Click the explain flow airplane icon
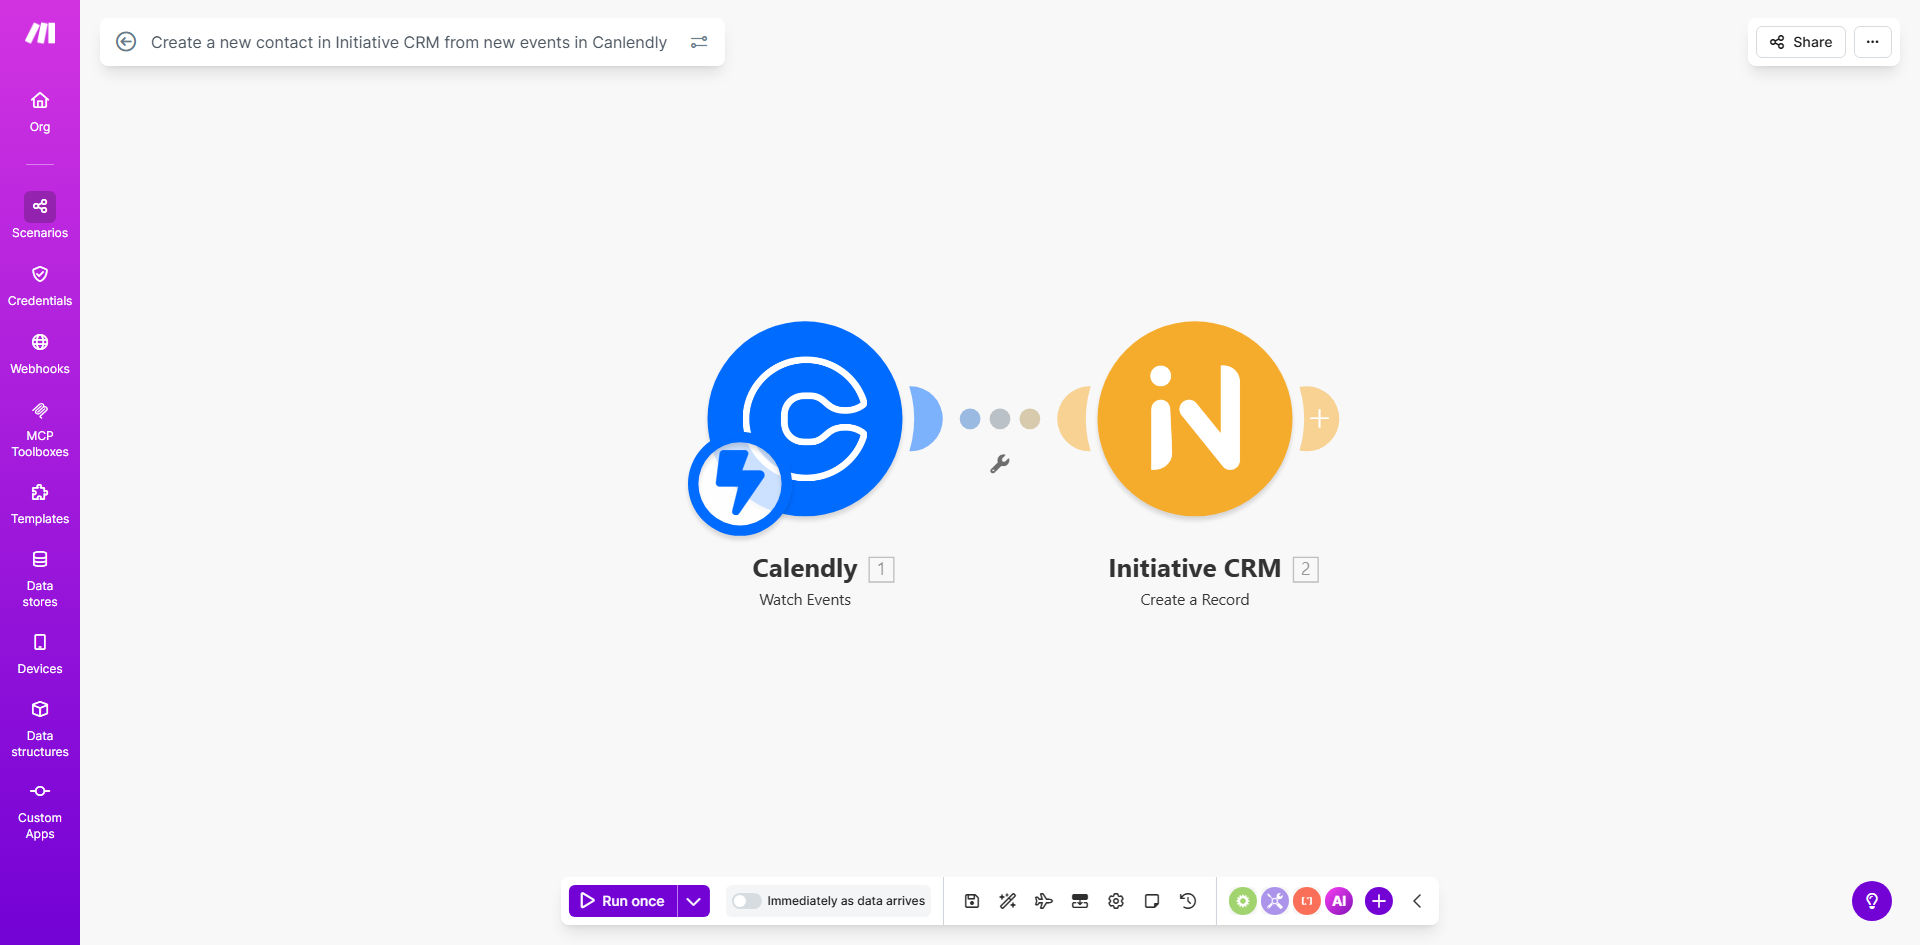This screenshot has height=945, width=1920. [1044, 901]
